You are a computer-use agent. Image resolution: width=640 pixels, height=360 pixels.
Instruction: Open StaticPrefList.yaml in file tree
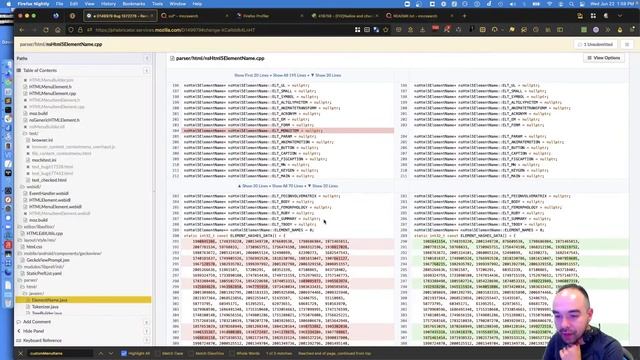(44, 273)
